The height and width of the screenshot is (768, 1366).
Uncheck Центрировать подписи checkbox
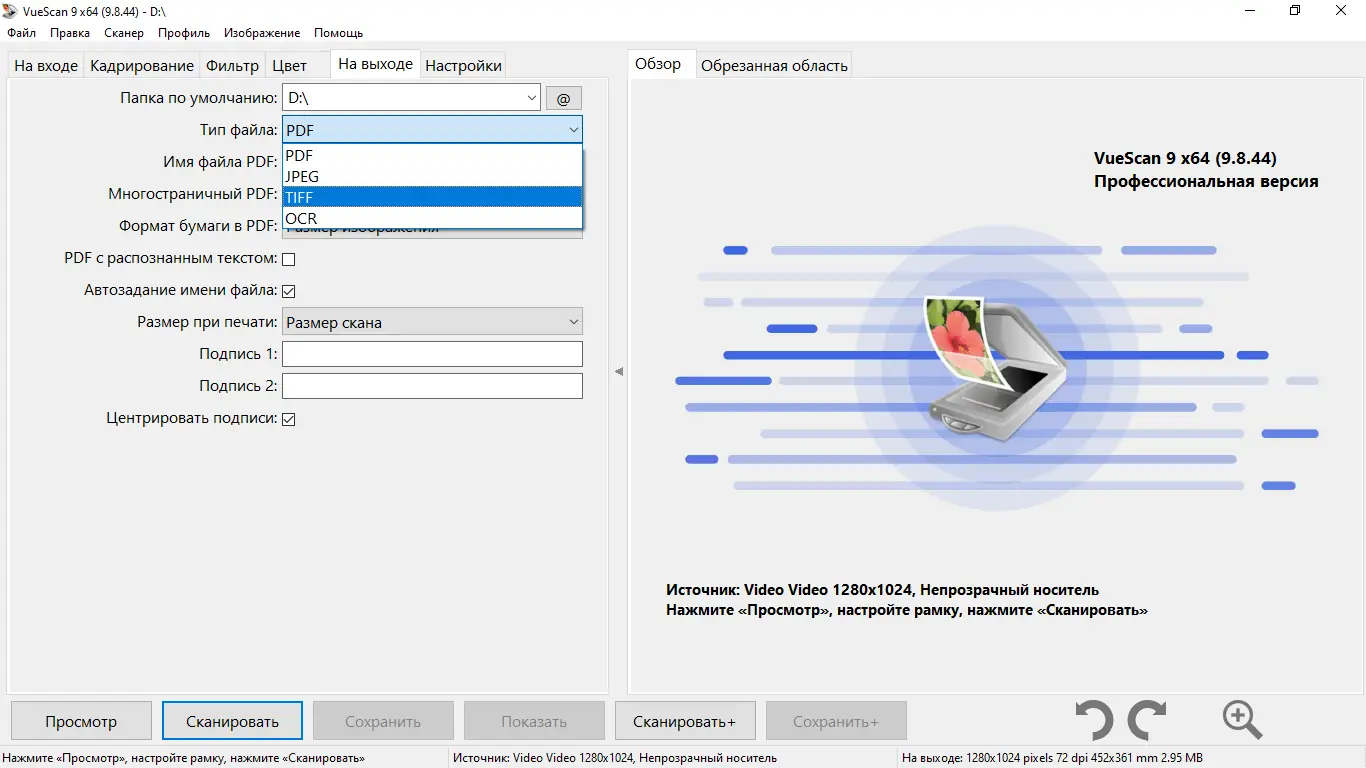click(x=289, y=419)
